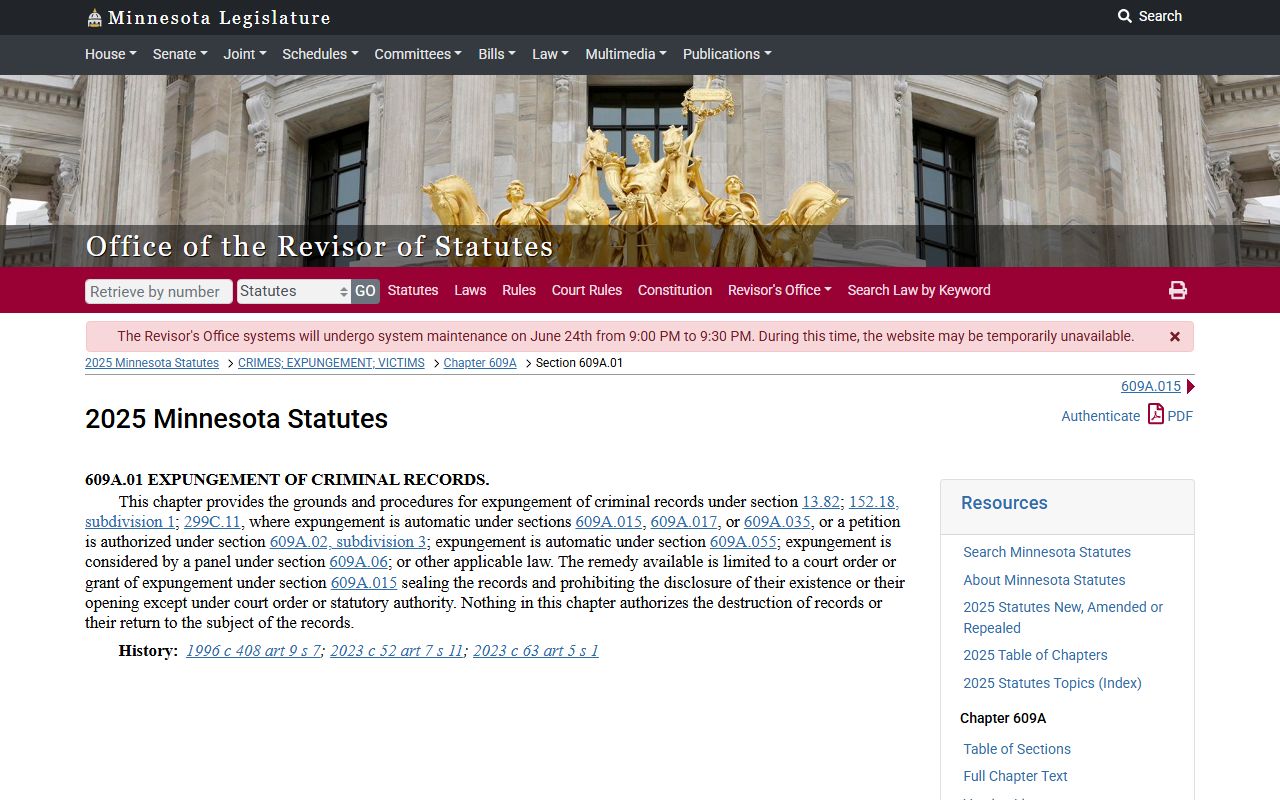Follow the CRIMES; EXPUNGEMENT; VICTIMS breadcrumb
The height and width of the screenshot is (800, 1280).
(331, 363)
